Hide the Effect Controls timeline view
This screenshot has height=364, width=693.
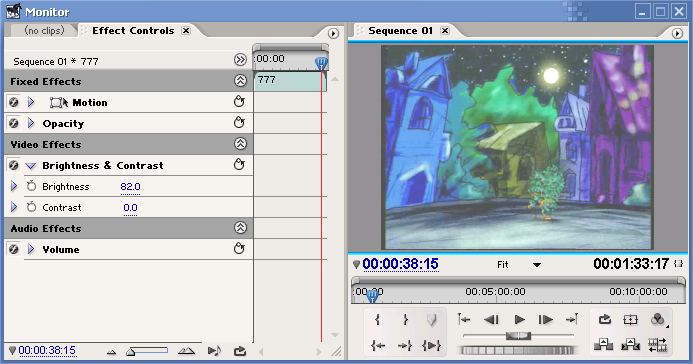[x=240, y=60]
